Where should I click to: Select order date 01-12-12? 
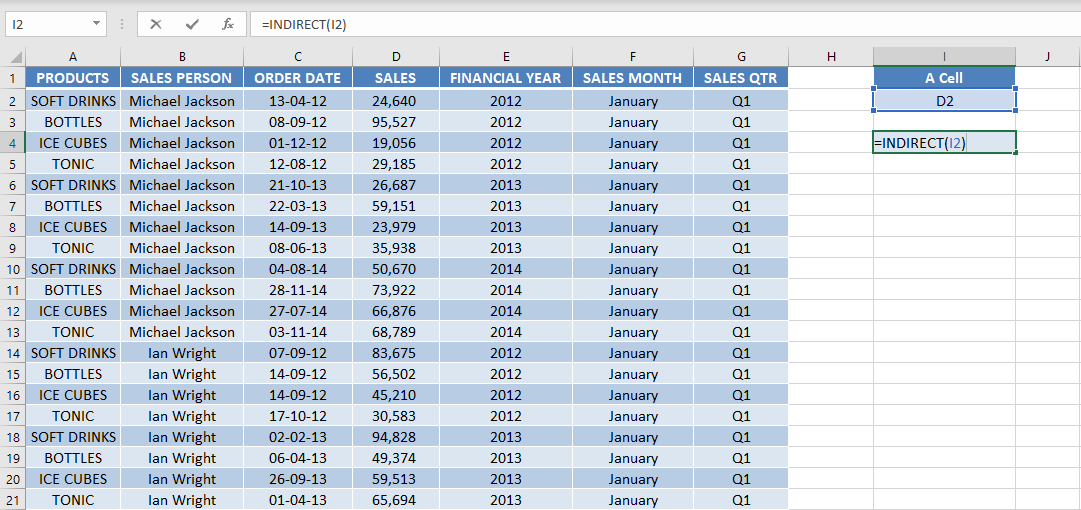coord(298,143)
